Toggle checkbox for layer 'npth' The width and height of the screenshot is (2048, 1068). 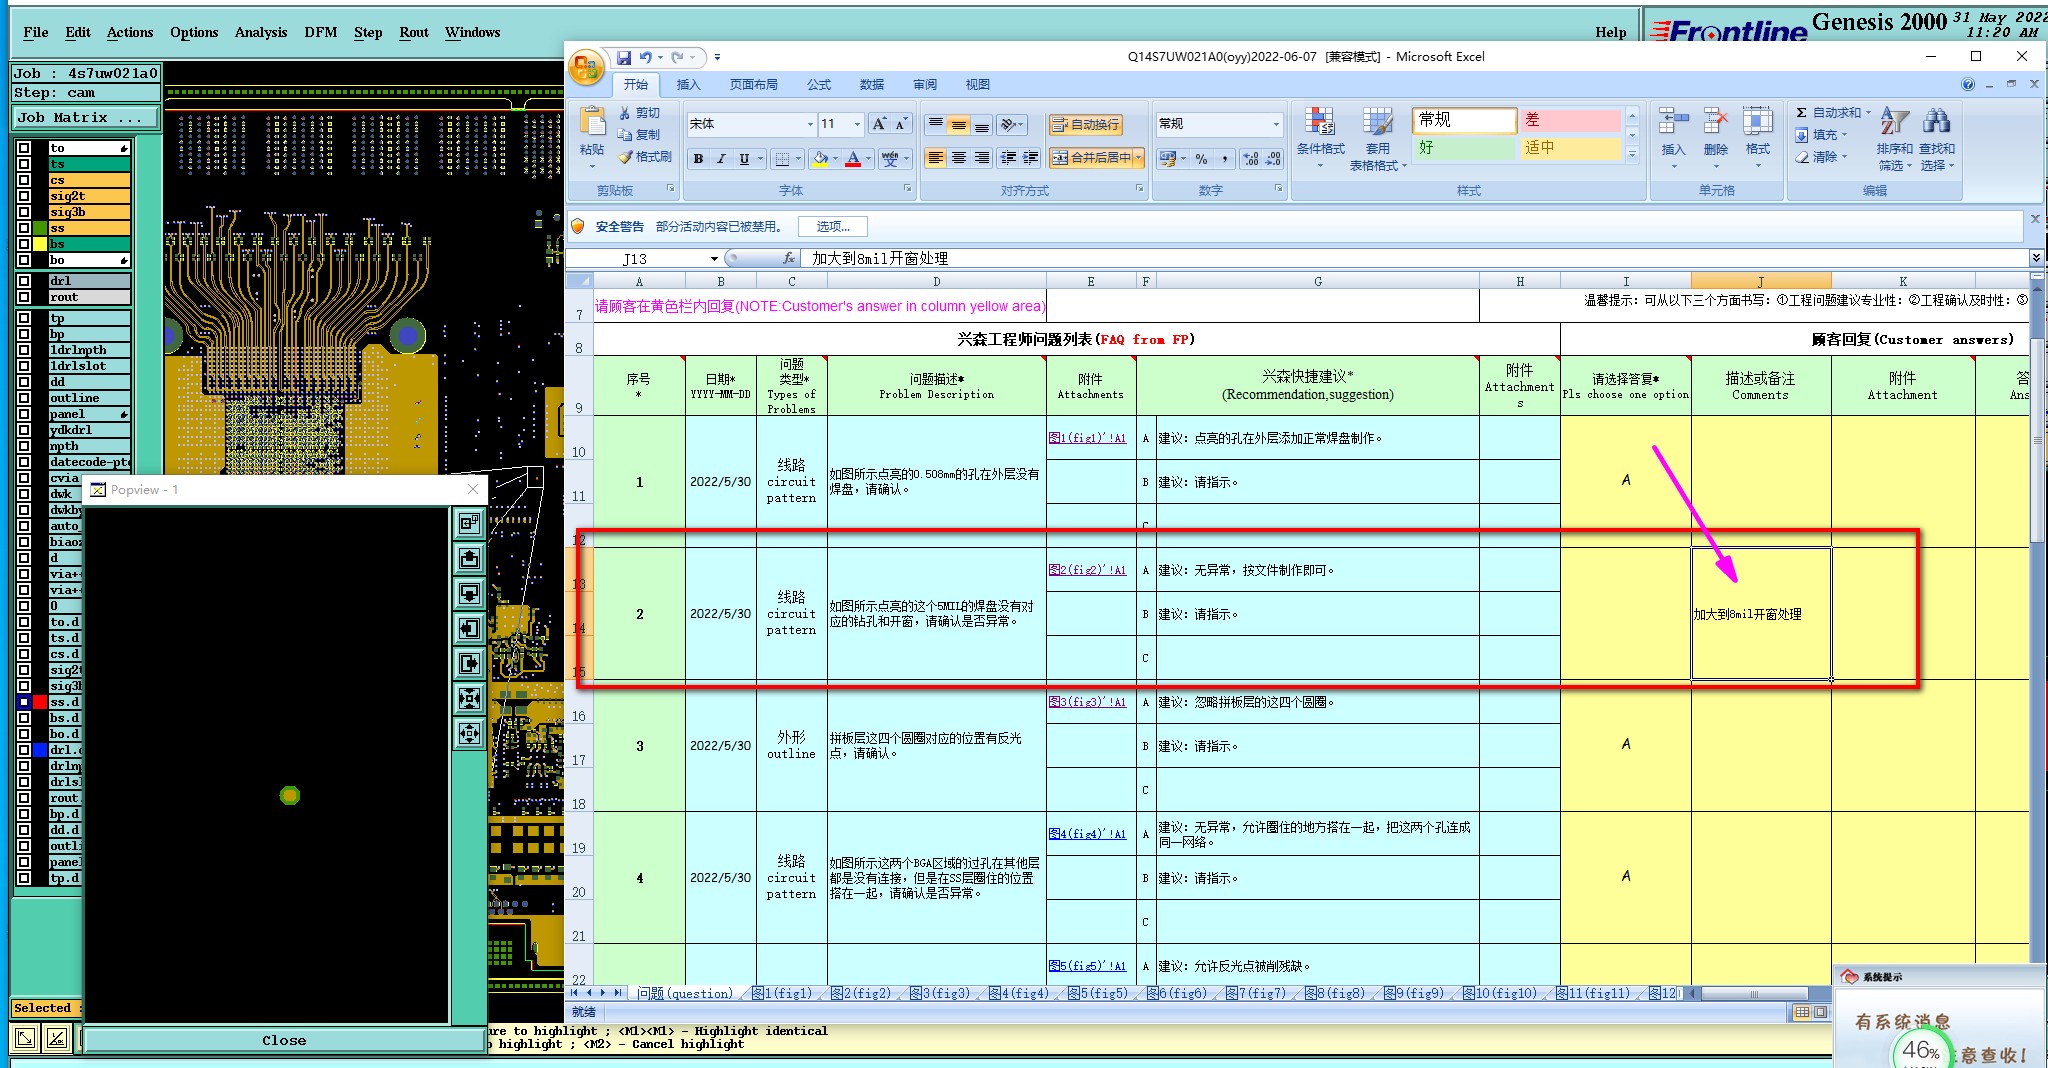pos(24,446)
